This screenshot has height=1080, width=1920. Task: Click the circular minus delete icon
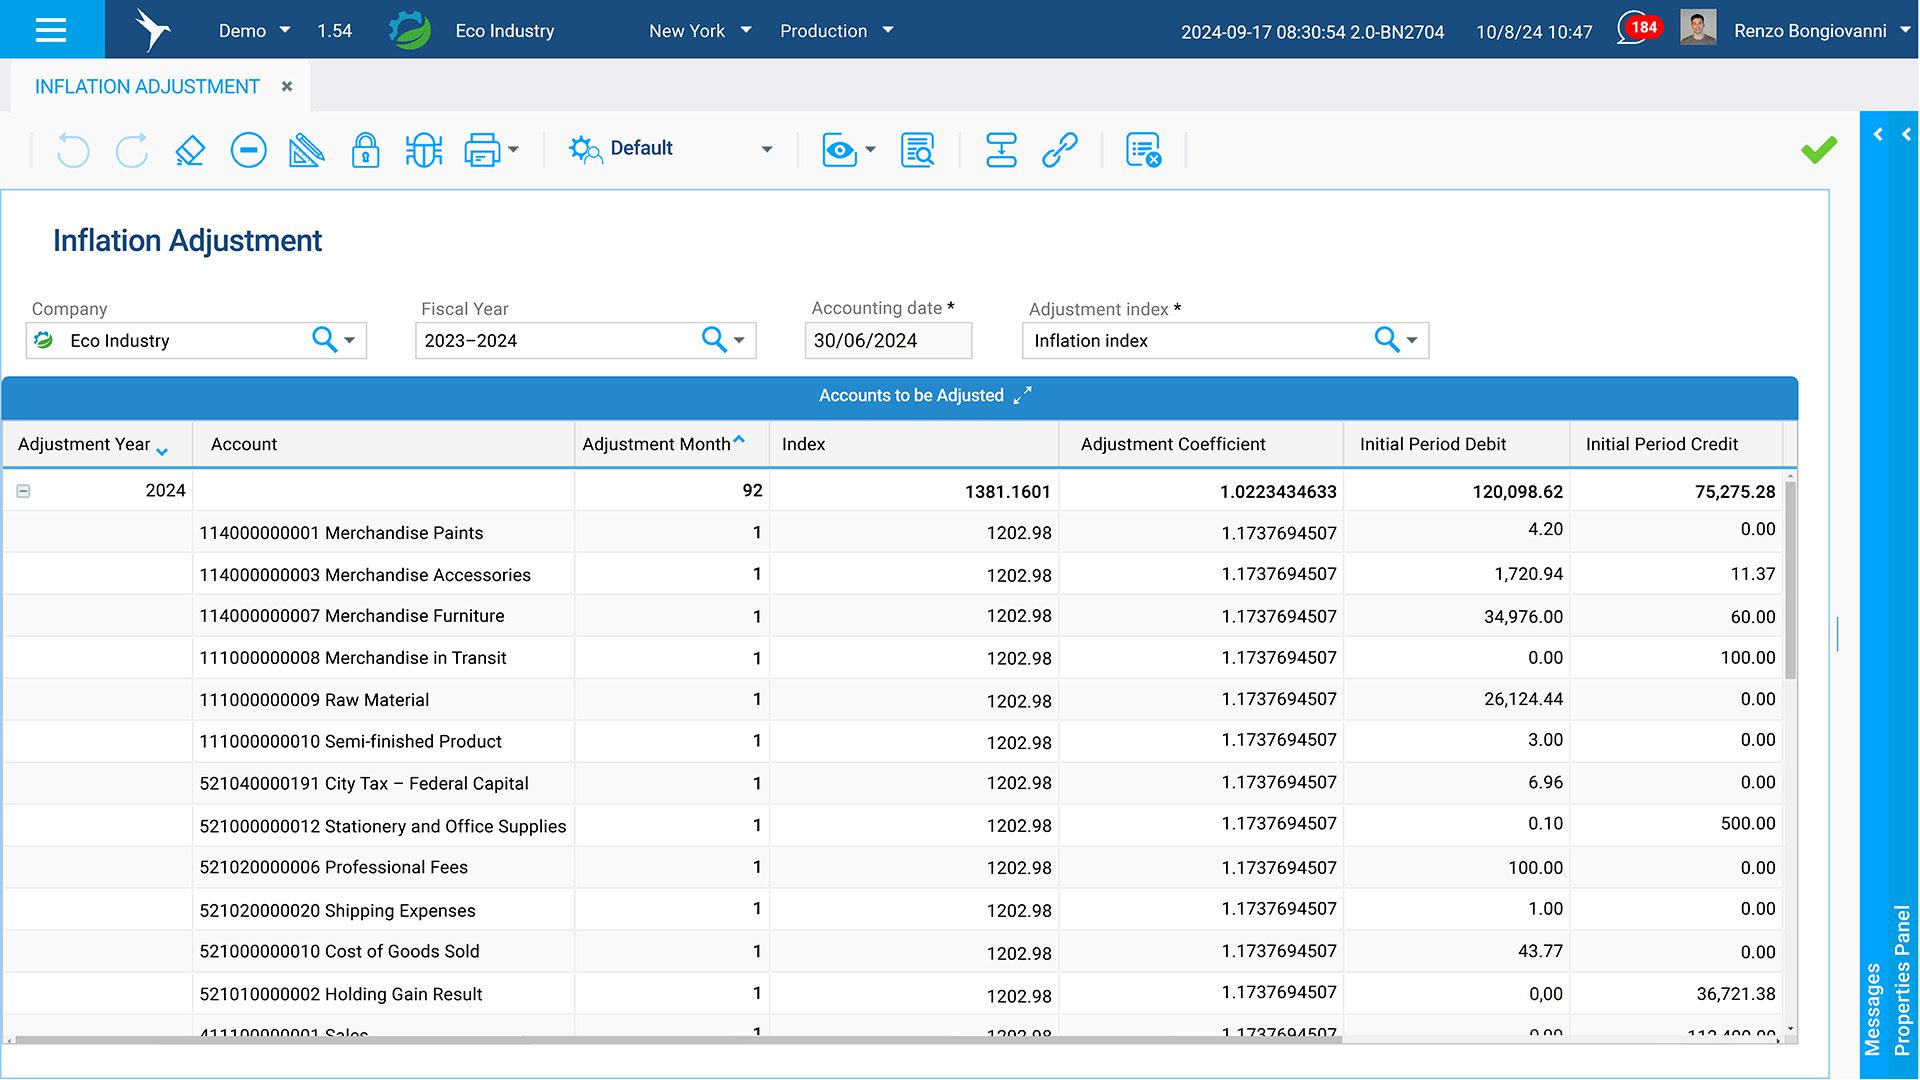click(x=248, y=150)
